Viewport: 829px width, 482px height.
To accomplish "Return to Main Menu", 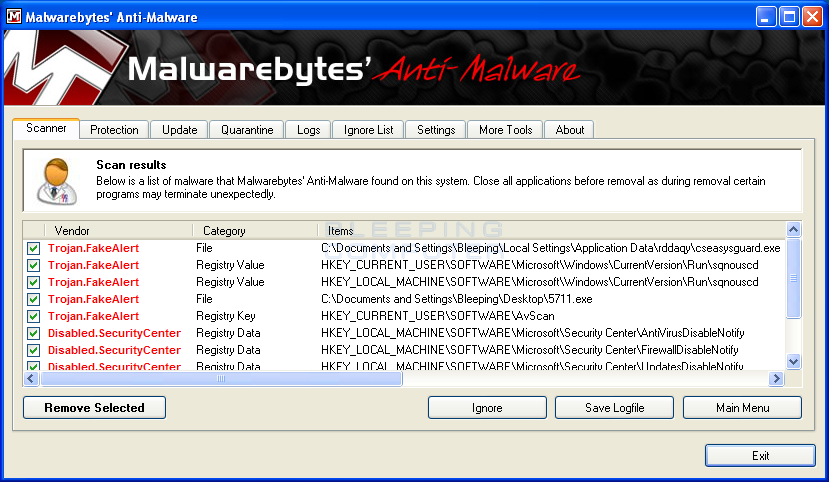I will point(742,408).
